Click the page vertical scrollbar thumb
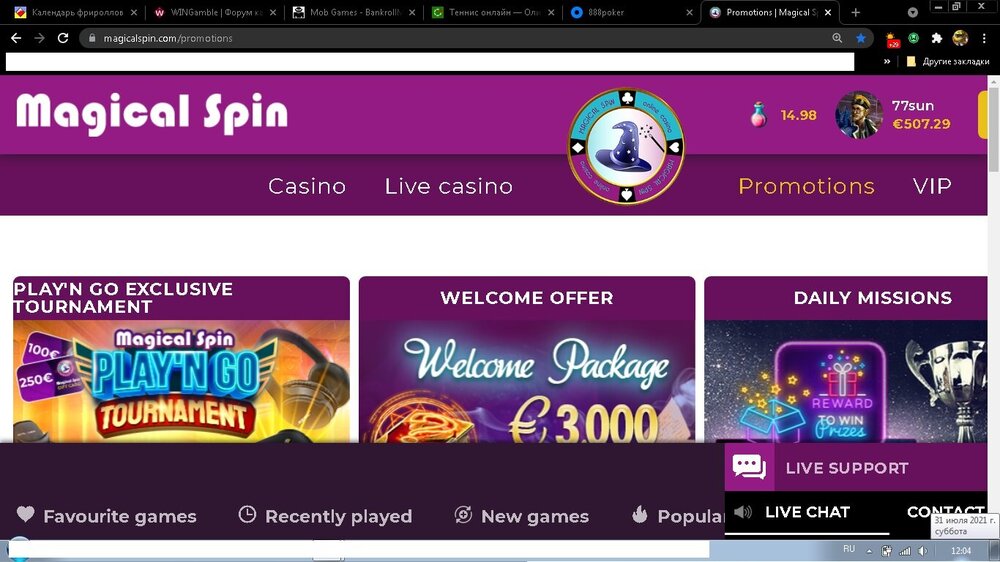This screenshot has width=1000, height=562. [994, 129]
